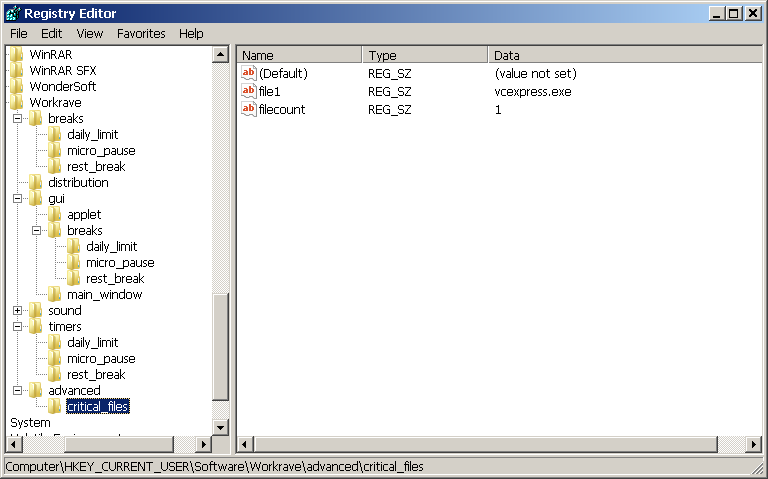Collapse the timers tree node

(x=17, y=326)
